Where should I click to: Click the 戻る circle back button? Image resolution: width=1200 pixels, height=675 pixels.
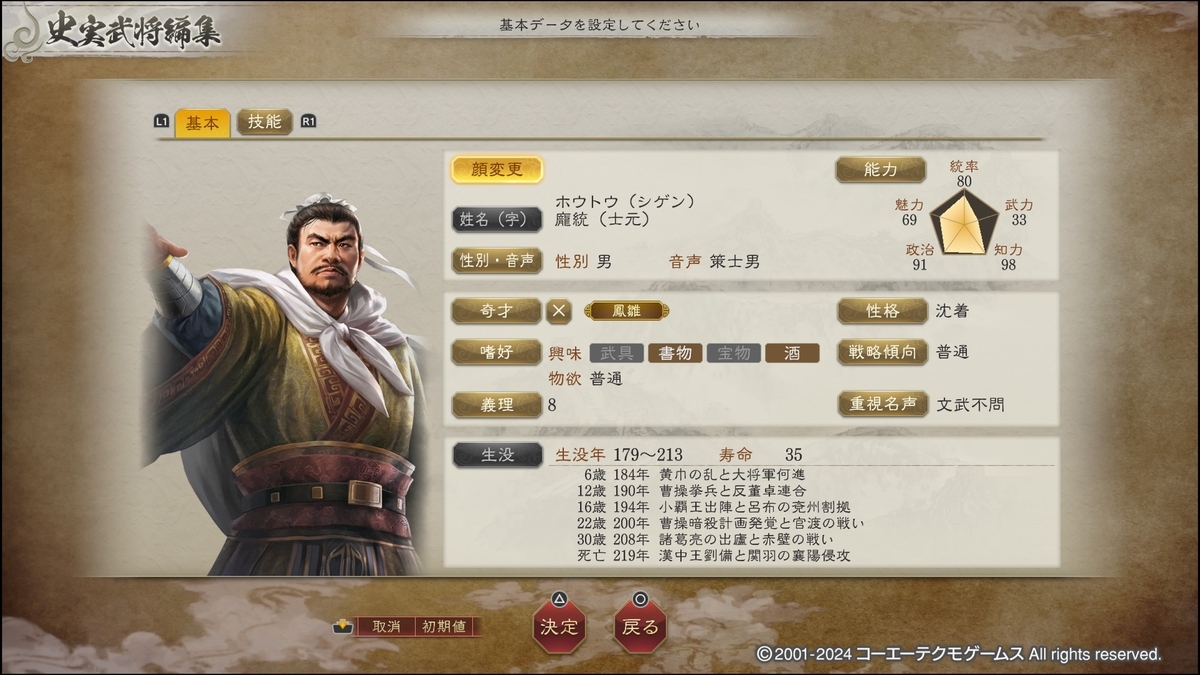pos(640,626)
